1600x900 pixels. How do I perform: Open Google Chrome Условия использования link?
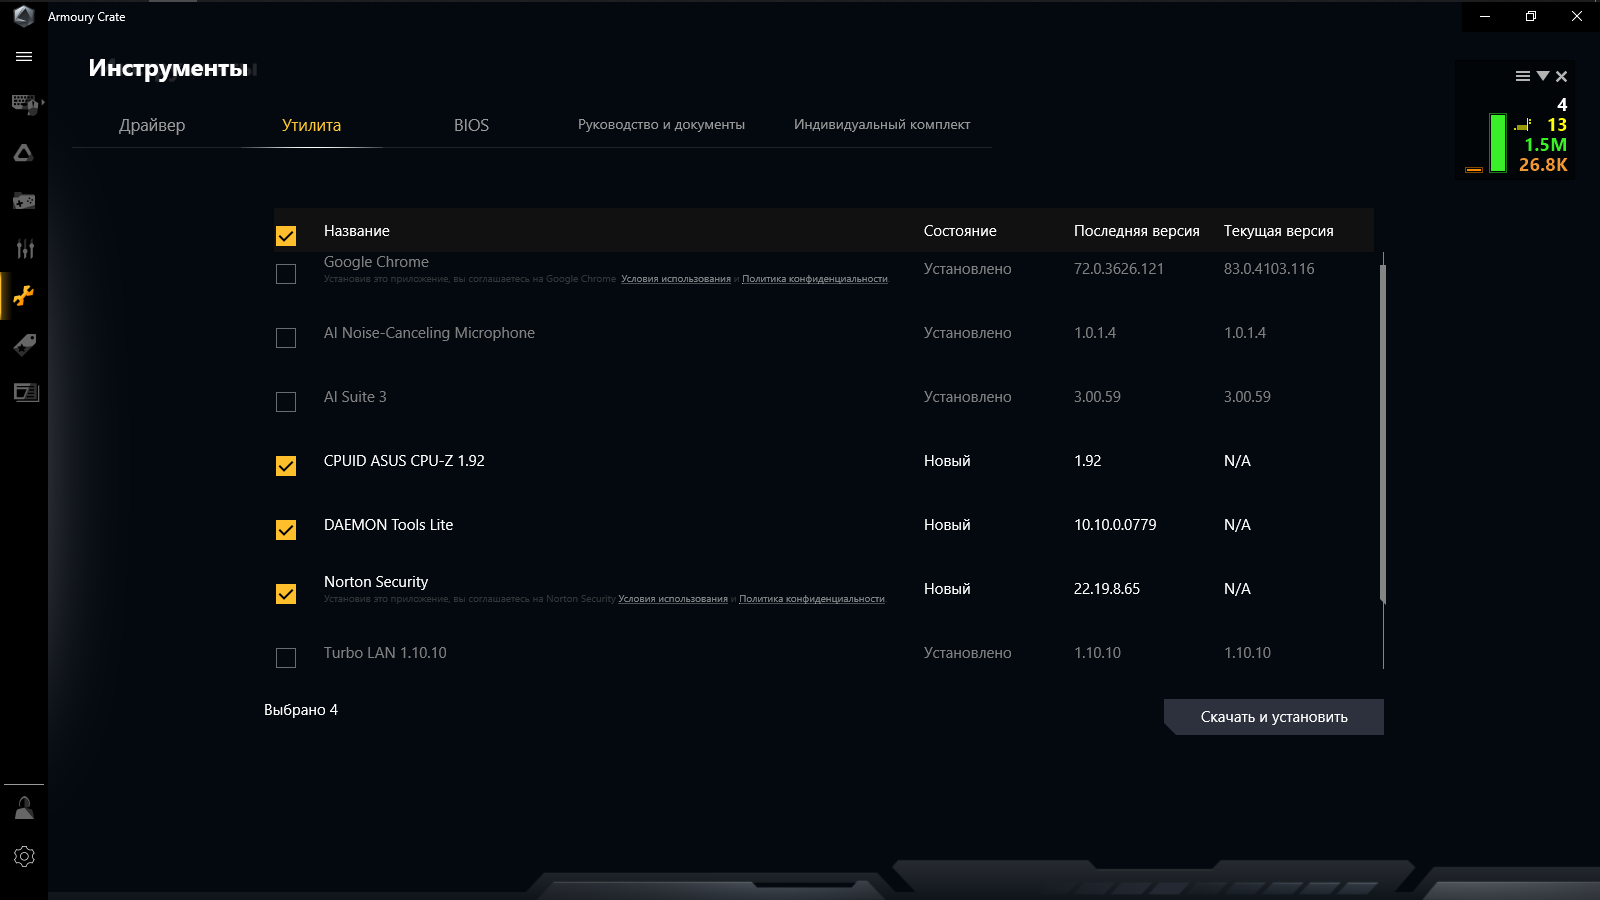(x=676, y=279)
